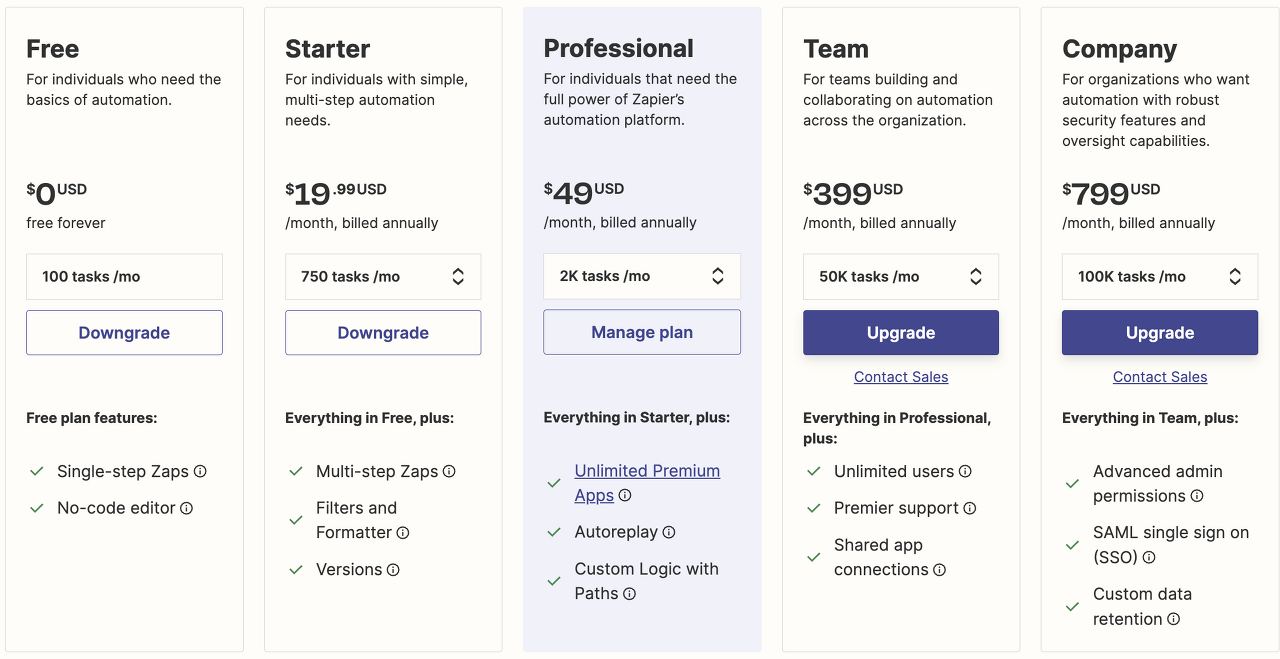Click info icon for Filters and Formatter
Image resolution: width=1280 pixels, height=659 pixels.
click(403, 533)
